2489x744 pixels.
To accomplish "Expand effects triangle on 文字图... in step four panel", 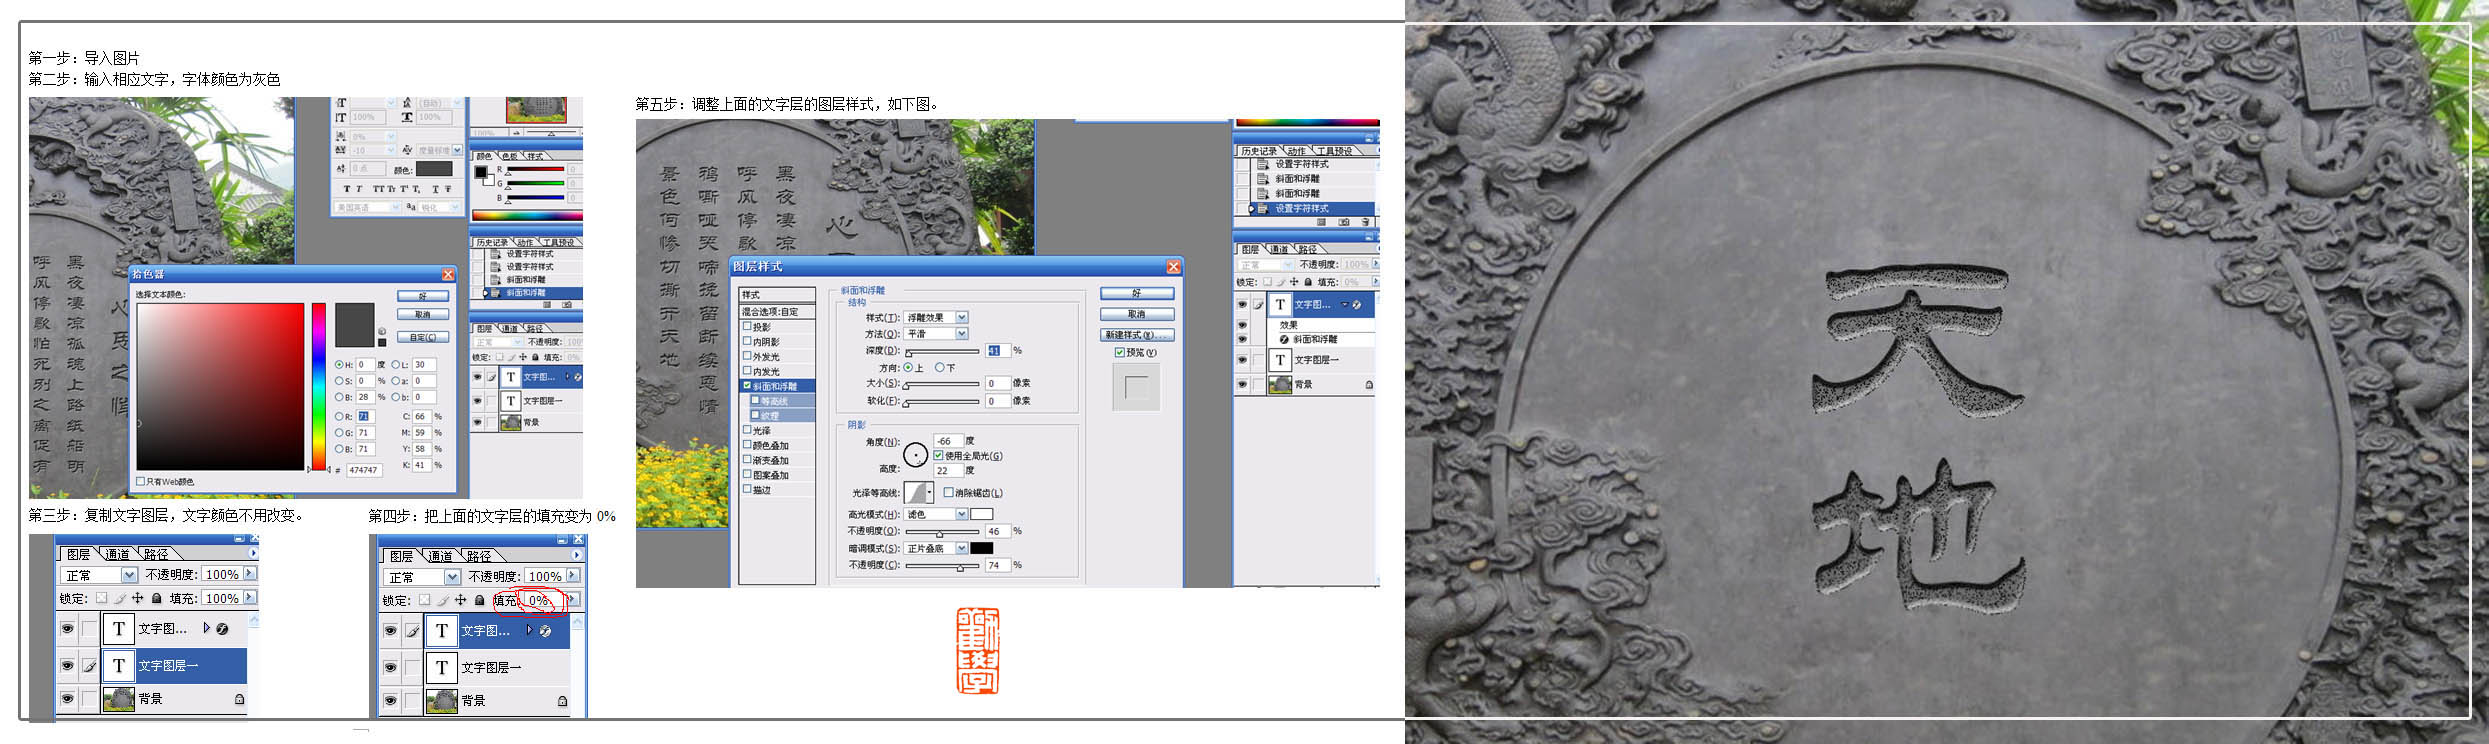I will pyautogui.click(x=530, y=630).
